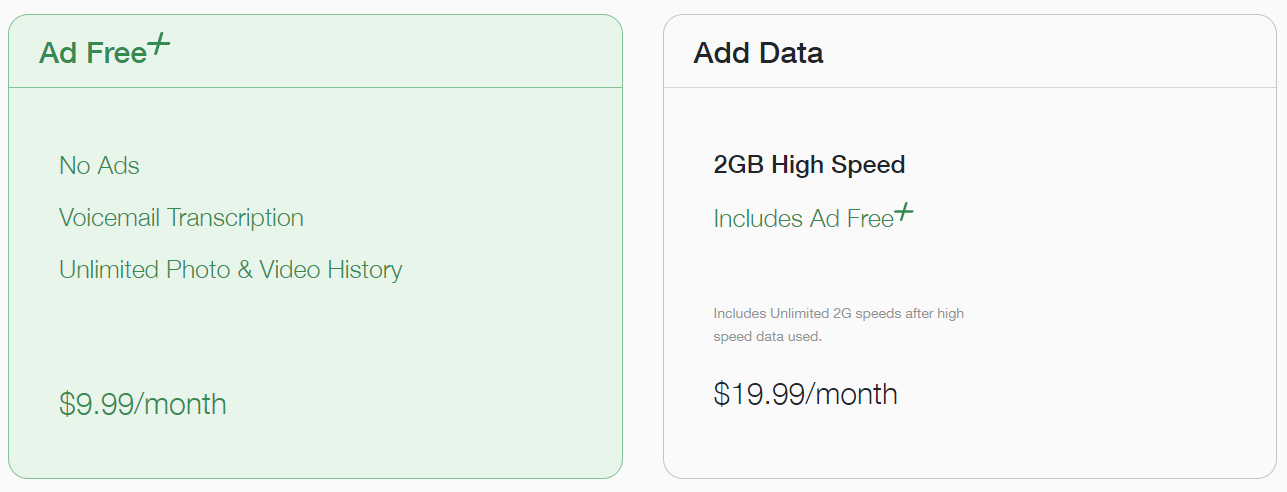This screenshot has height=492, width=1287.
Task: Click the No Ads feature text
Action: [99, 165]
